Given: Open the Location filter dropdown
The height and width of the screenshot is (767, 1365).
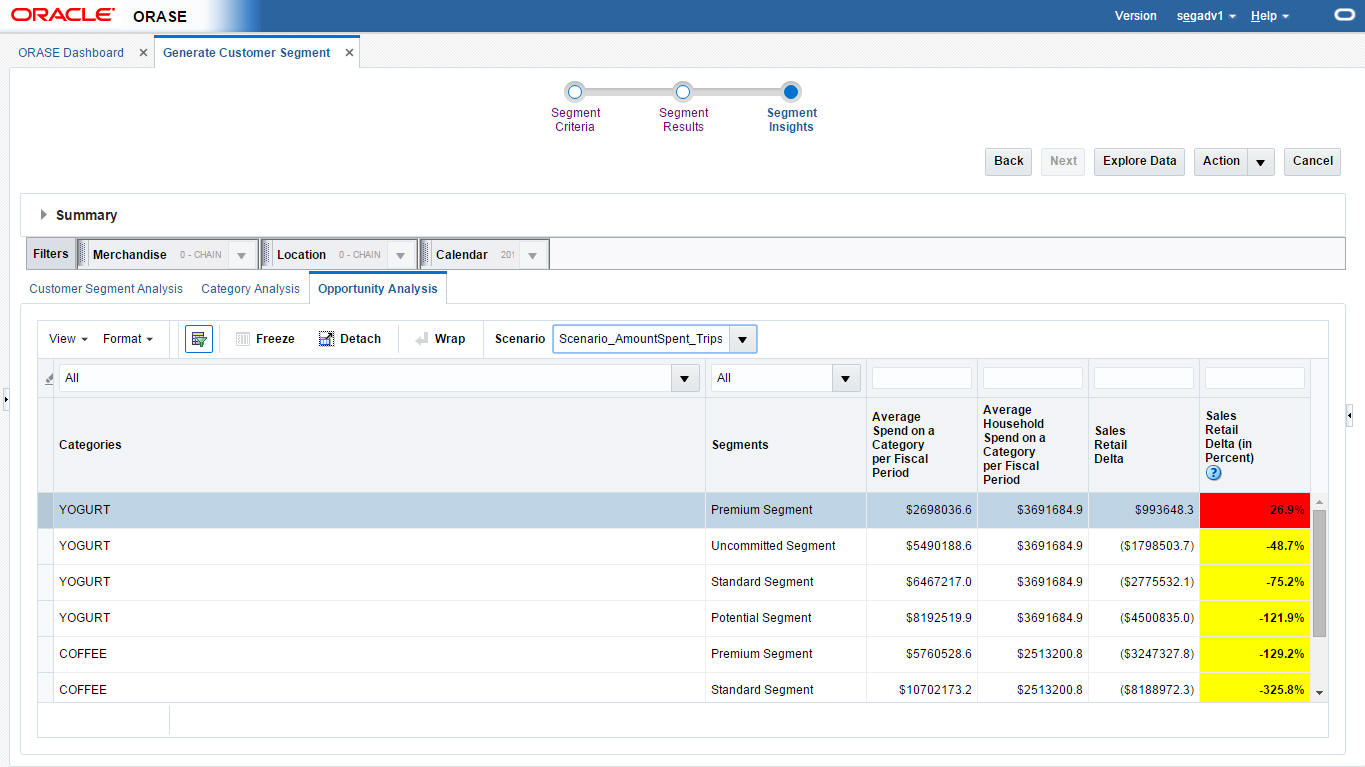Looking at the screenshot, I should [x=400, y=255].
